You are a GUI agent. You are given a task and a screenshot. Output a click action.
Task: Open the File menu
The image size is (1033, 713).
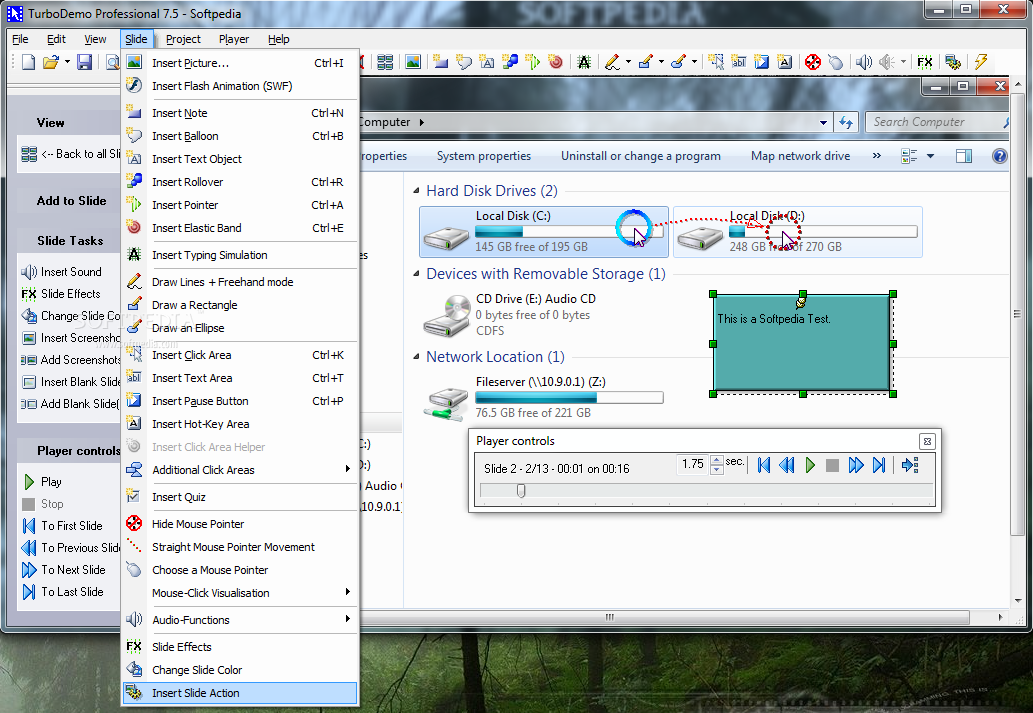point(20,39)
